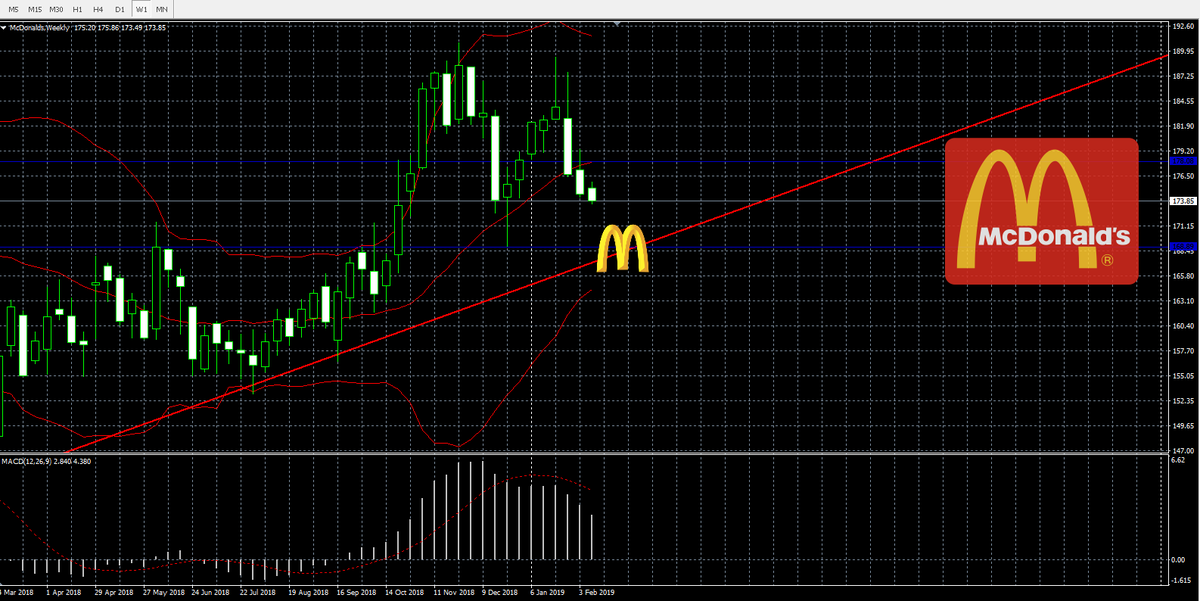Click the small golden arches on chart
Viewport: 1200px width, 601px height.
click(x=622, y=249)
